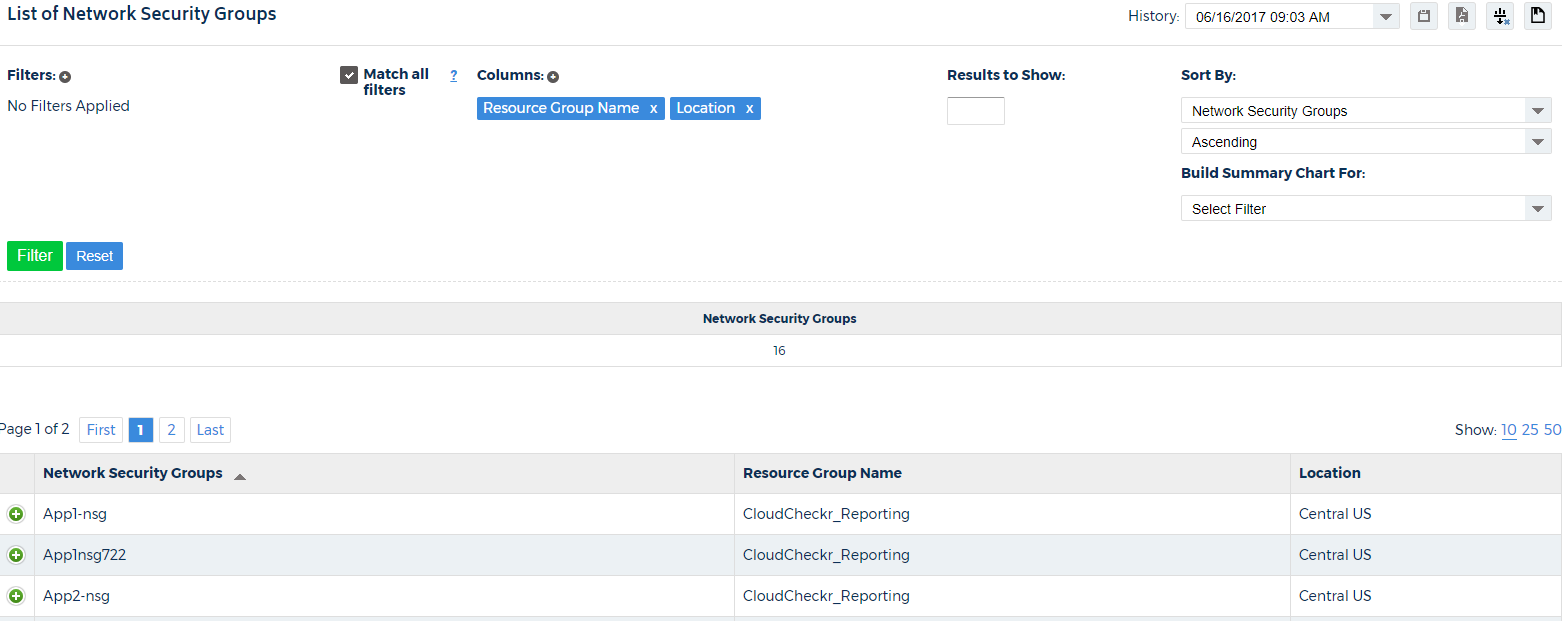Click the 16 count link in summary table
The image size is (1567, 621).
(779, 351)
